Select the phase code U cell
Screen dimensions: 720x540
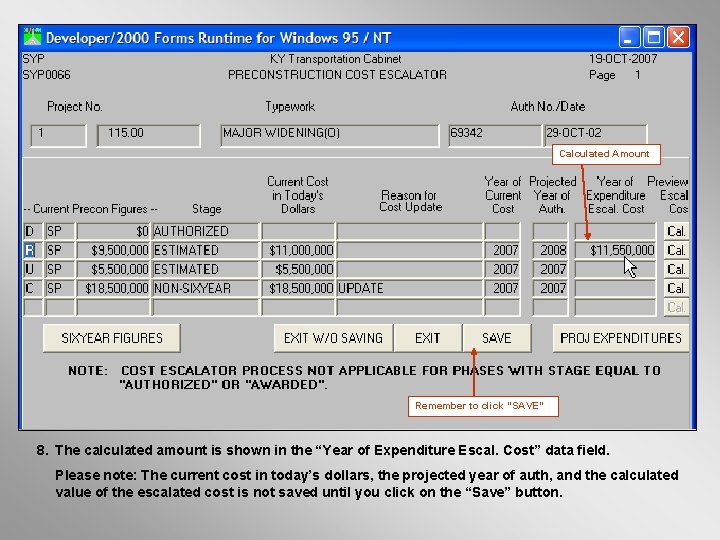click(33, 270)
